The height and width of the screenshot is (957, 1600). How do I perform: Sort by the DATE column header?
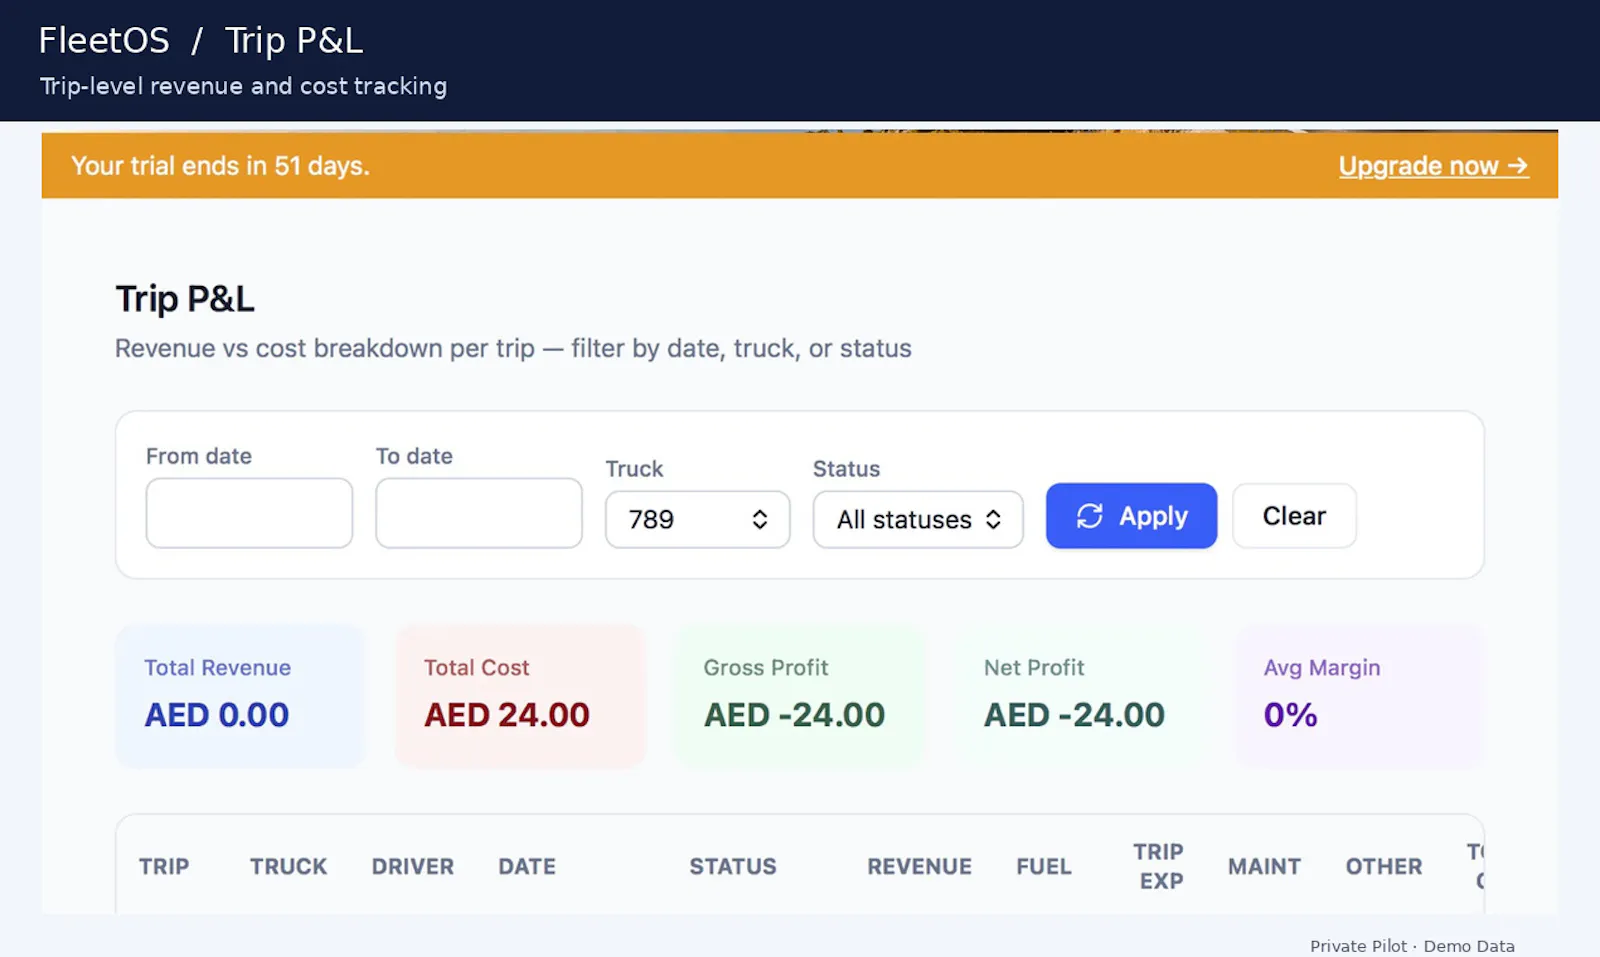(527, 866)
